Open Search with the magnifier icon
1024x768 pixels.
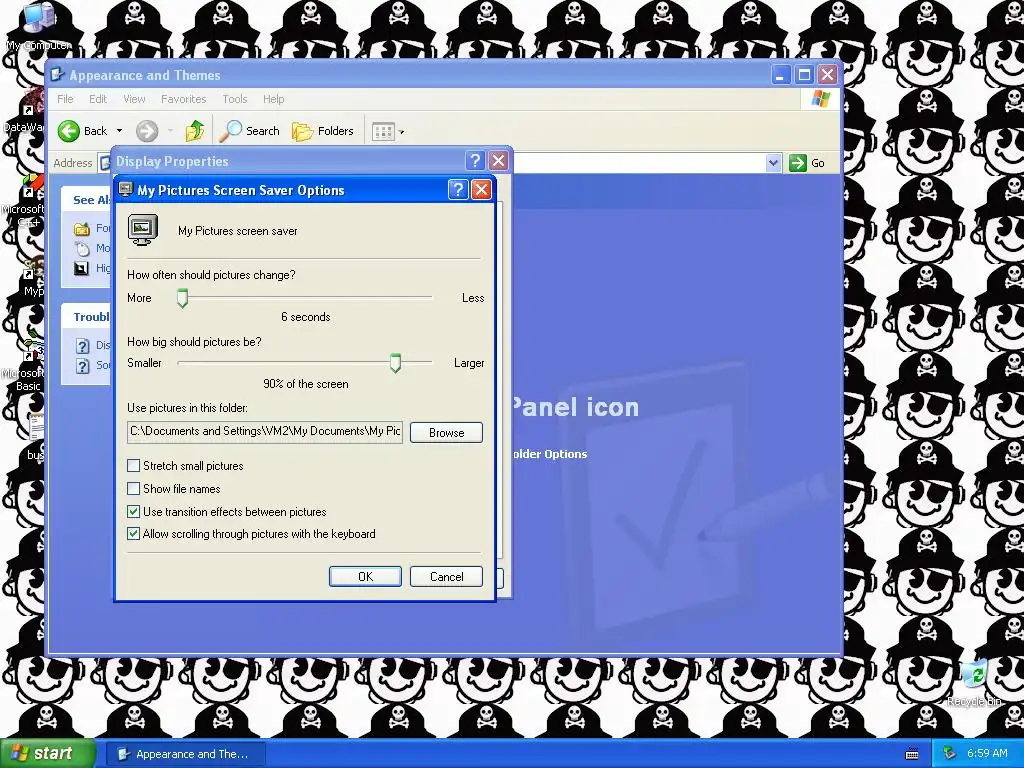pos(231,131)
